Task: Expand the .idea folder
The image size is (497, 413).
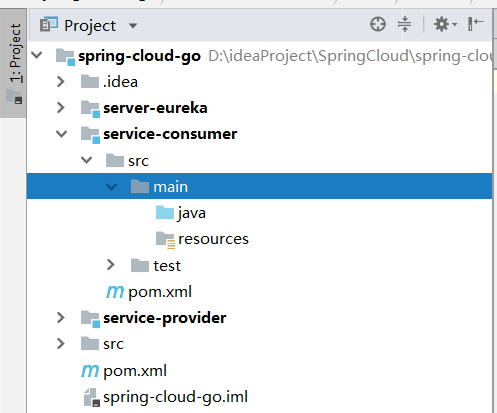Action: click(x=61, y=82)
